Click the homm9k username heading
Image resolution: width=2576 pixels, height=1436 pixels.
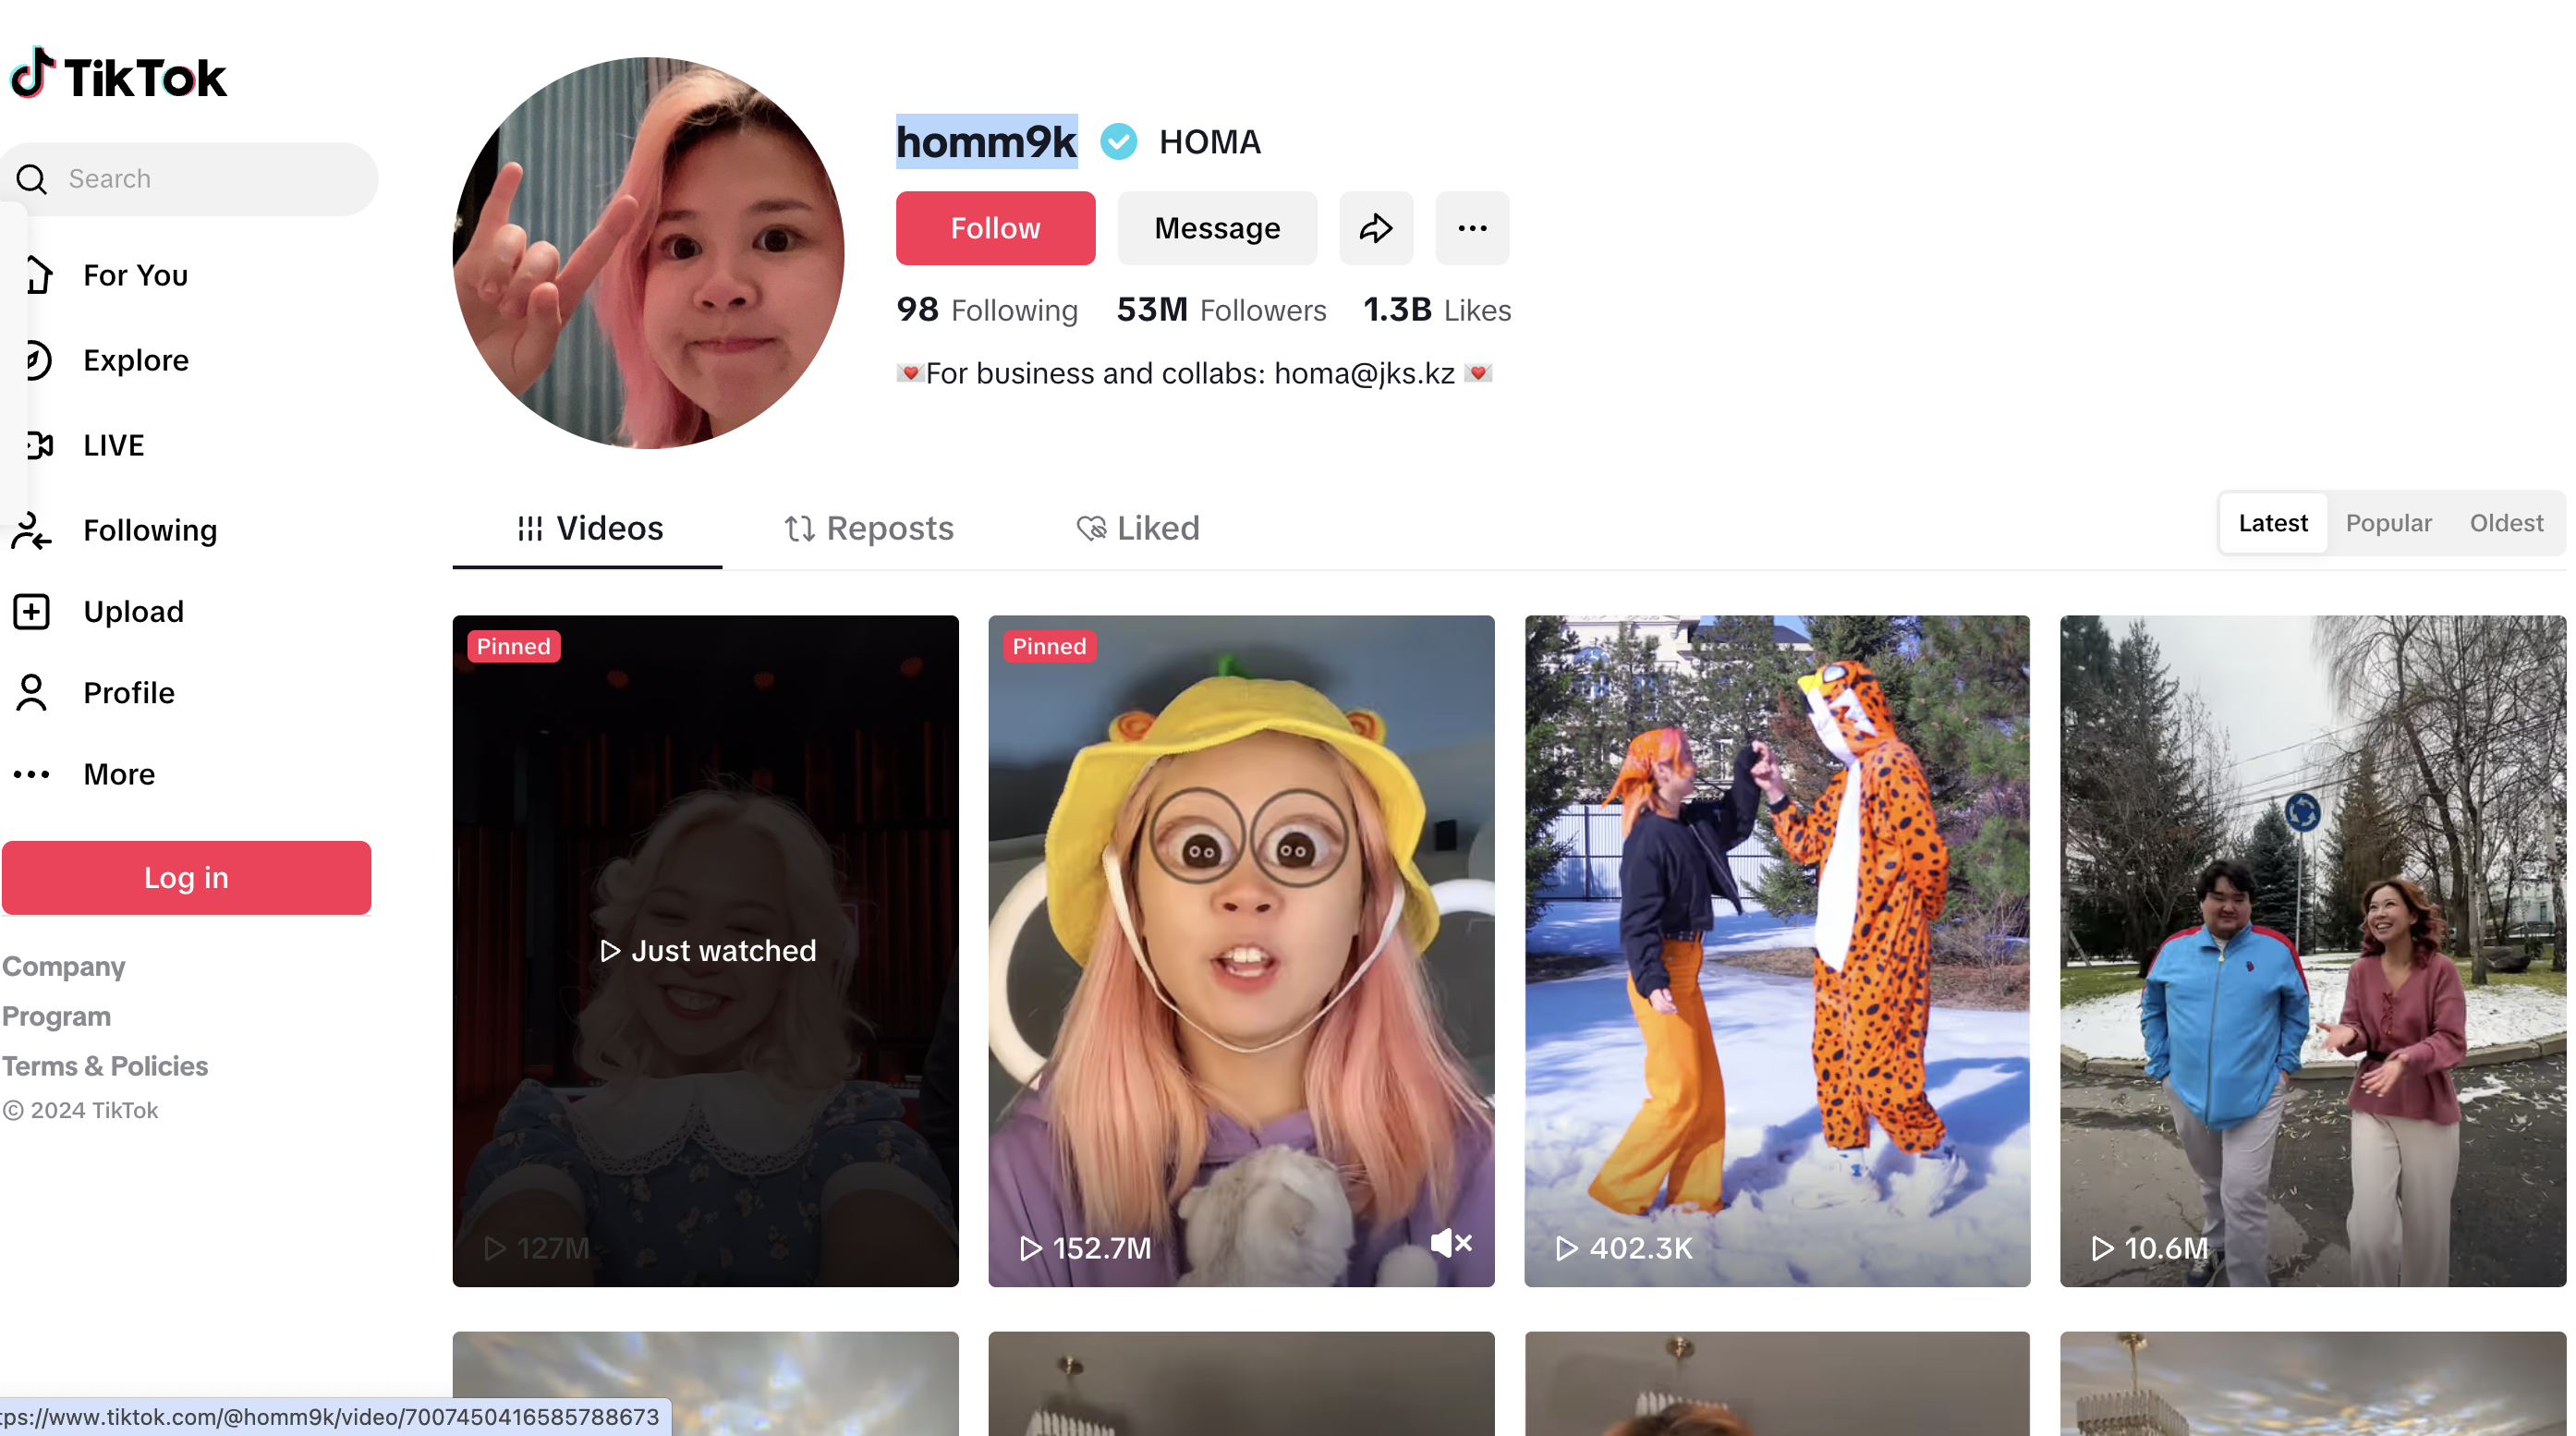[x=986, y=141]
